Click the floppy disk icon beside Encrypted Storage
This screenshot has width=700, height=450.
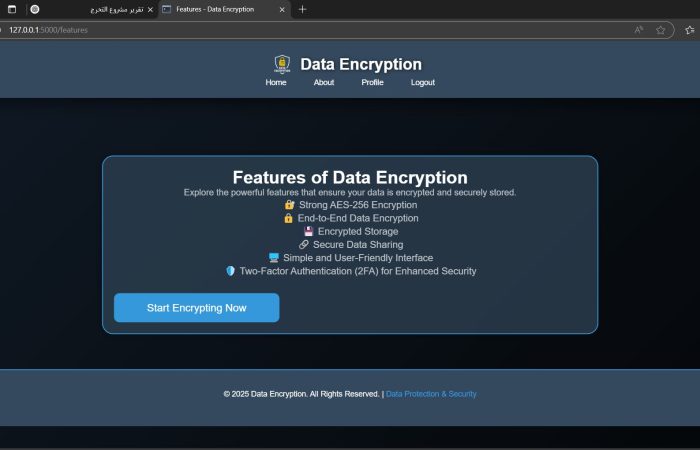tap(309, 231)
